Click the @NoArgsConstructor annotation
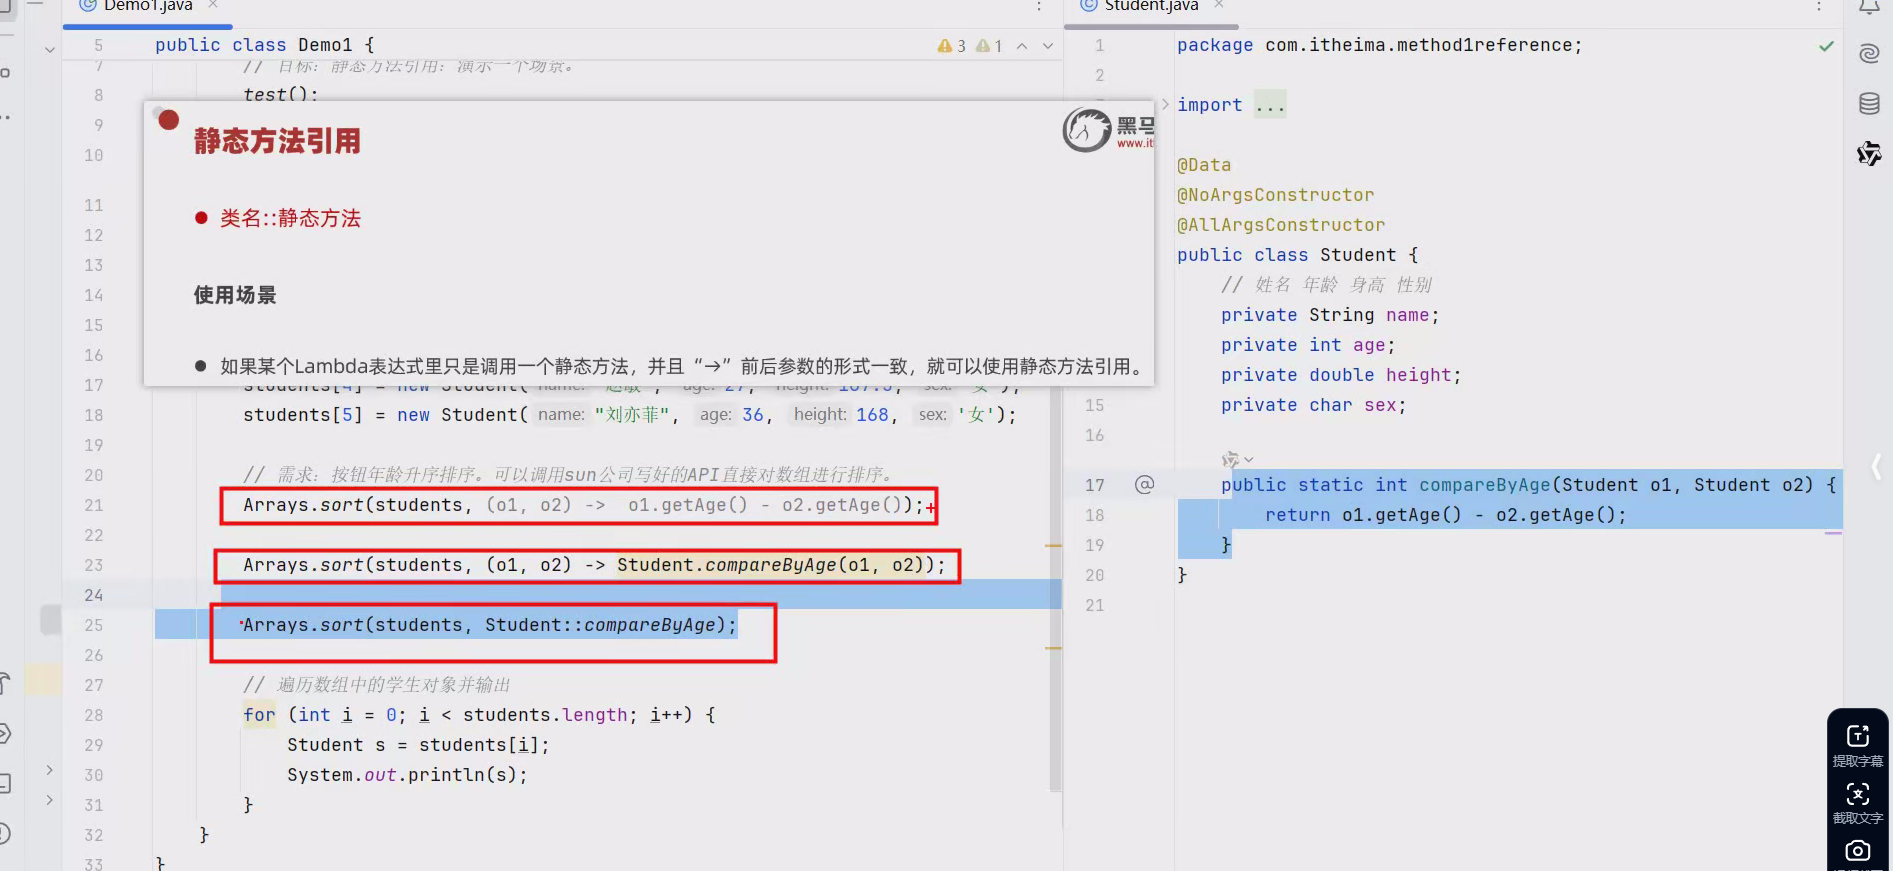This screenshot has height=871, width=1893. (x=1275, y=195)
